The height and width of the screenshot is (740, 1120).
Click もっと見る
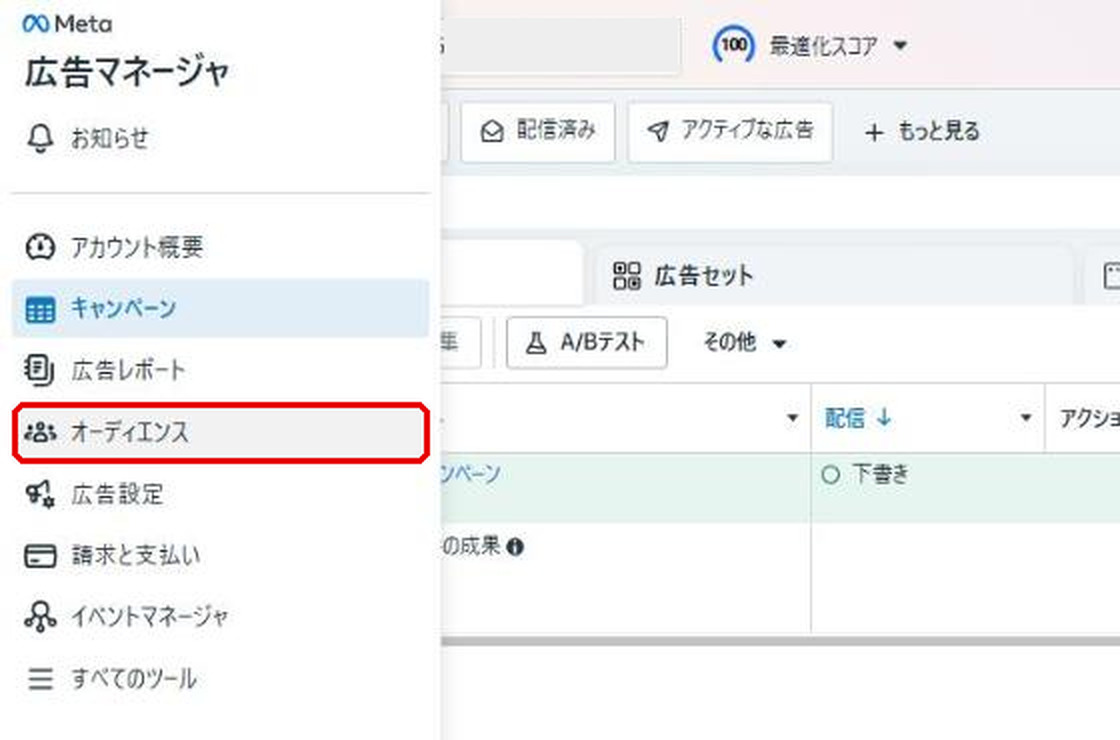point(922,132)
